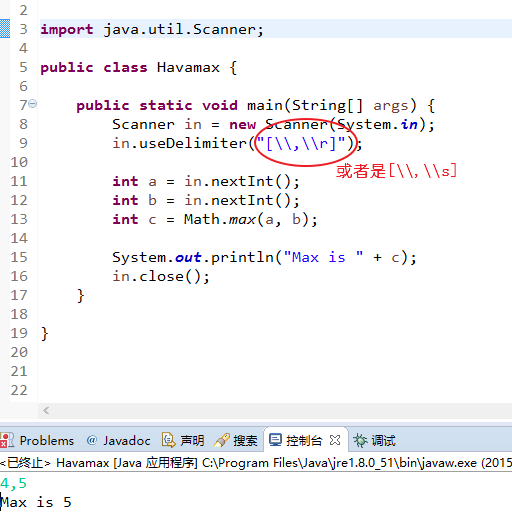Screen dimensions: 512x517
Task: Click the 声明 tab document icon
Action: [x=168, y=440]
